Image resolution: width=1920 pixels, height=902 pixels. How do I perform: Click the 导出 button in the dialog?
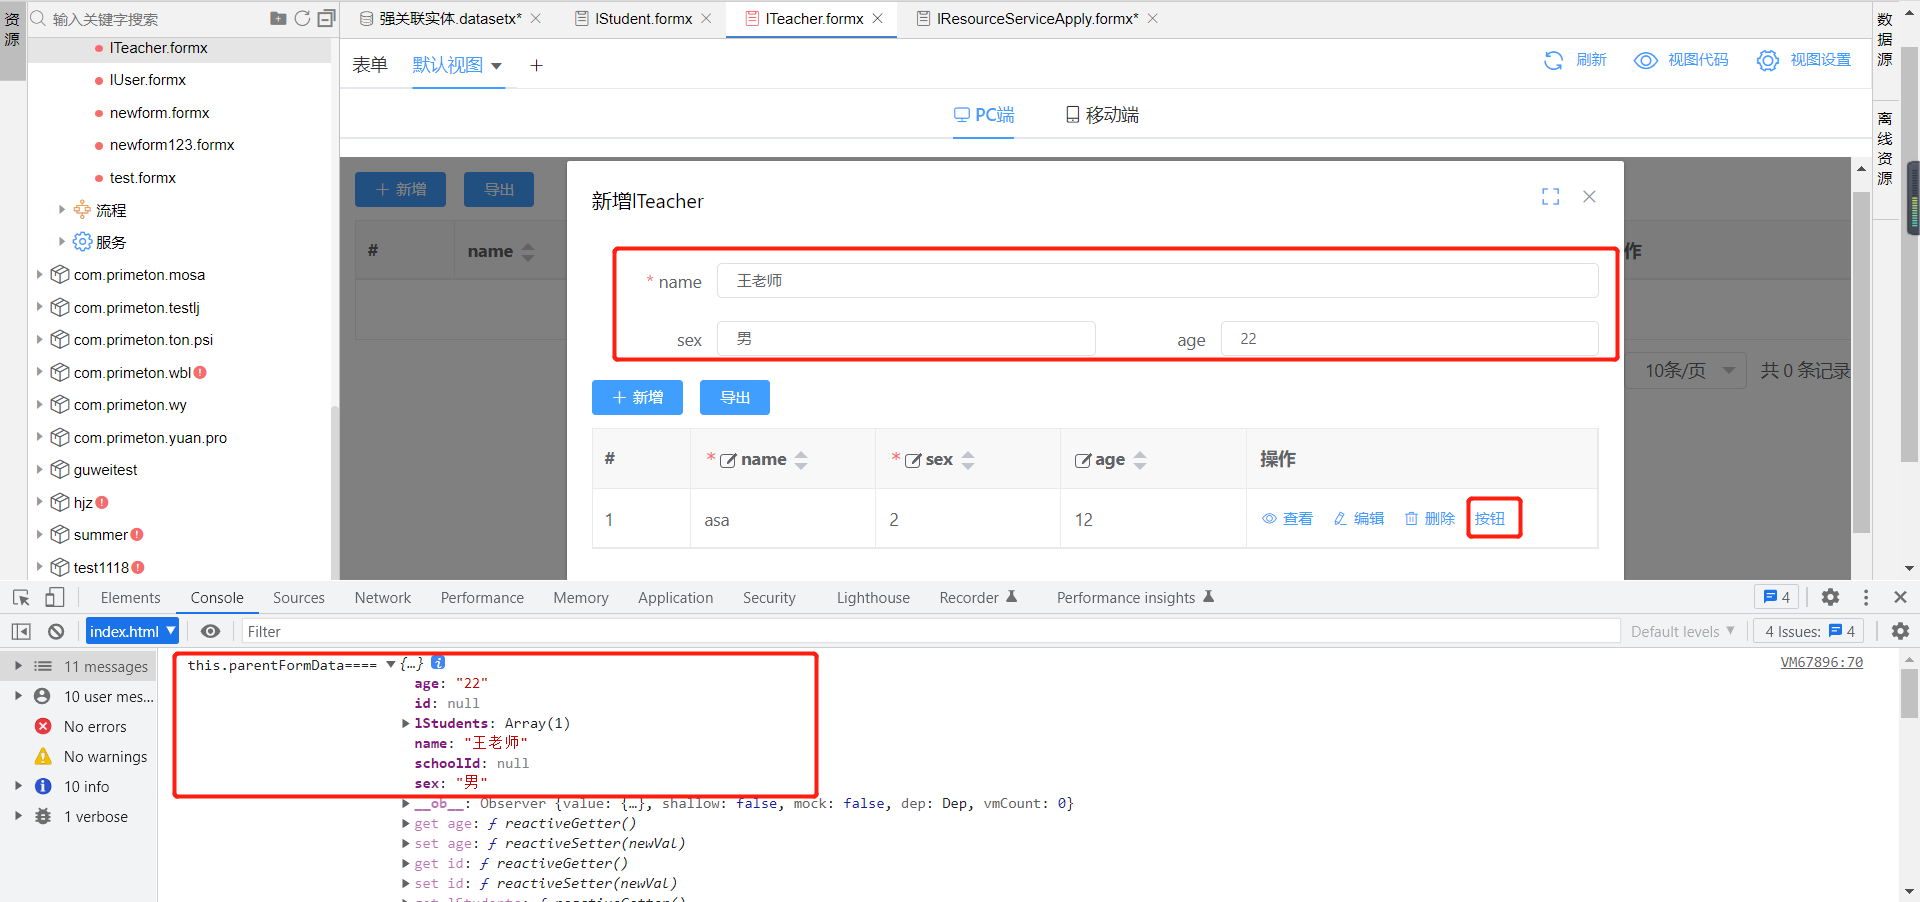pyautogui.click(x=734, y=397)
